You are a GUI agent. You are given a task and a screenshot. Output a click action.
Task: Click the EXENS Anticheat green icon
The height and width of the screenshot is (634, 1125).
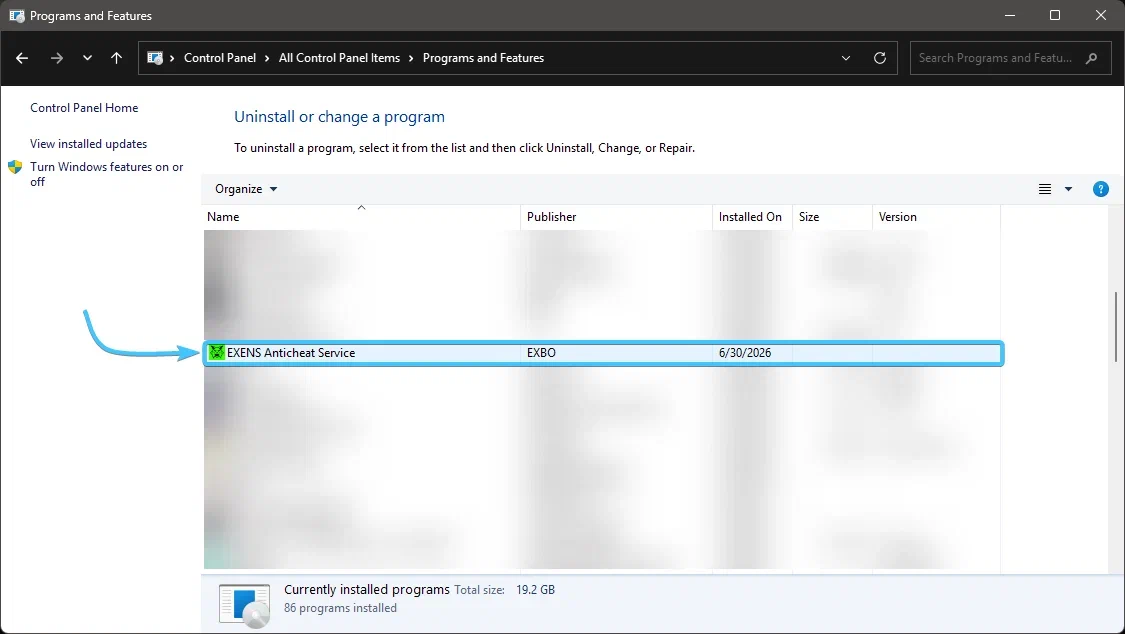216,353
